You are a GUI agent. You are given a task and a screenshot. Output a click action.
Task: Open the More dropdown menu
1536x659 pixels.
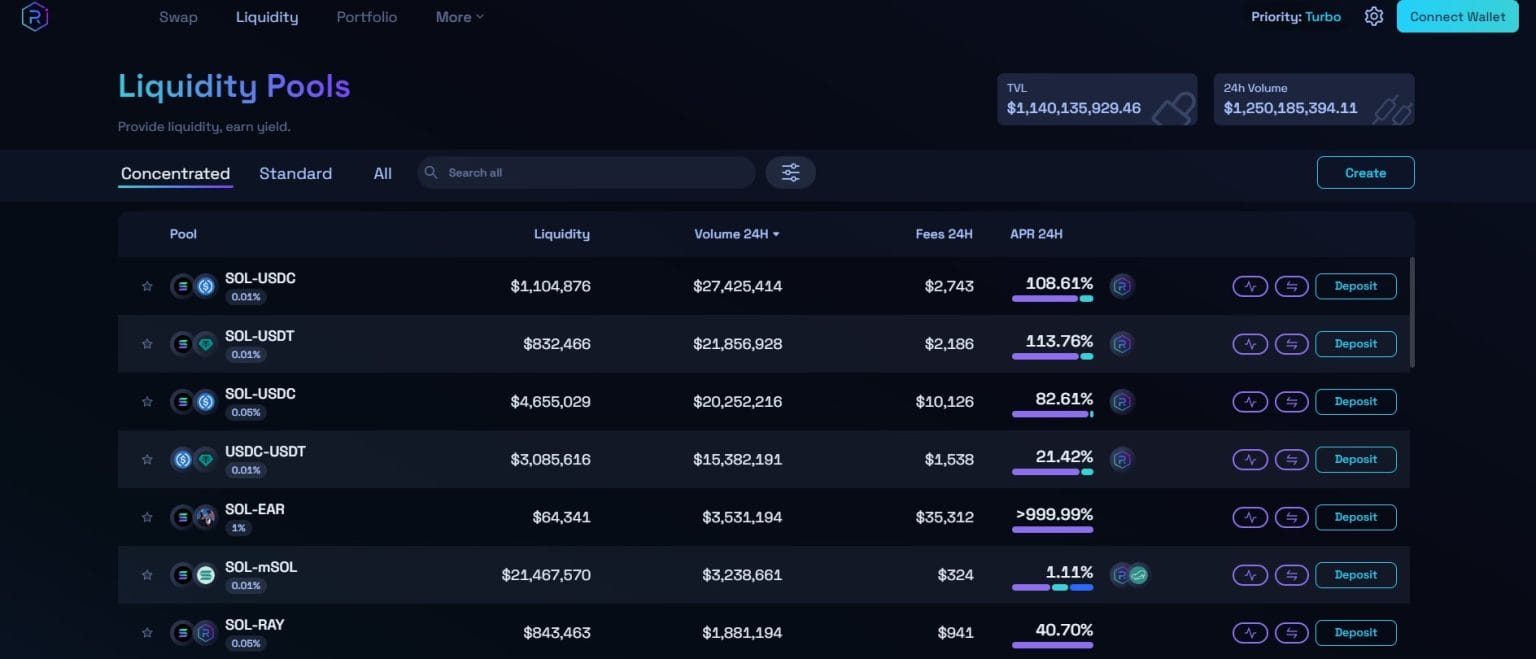pos(458,16)
